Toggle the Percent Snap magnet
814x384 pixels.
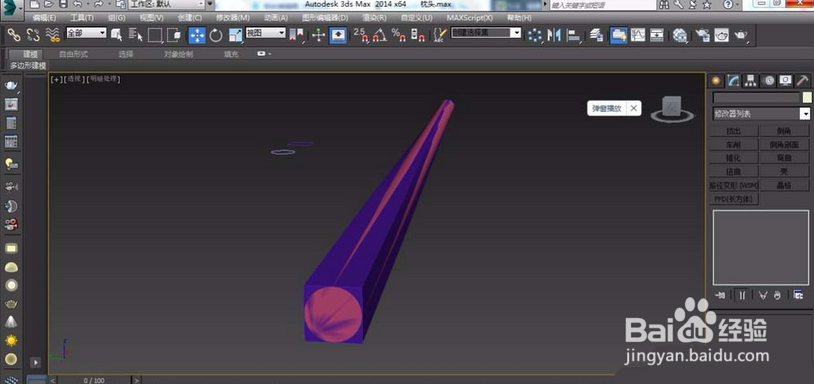coord(399,35)
